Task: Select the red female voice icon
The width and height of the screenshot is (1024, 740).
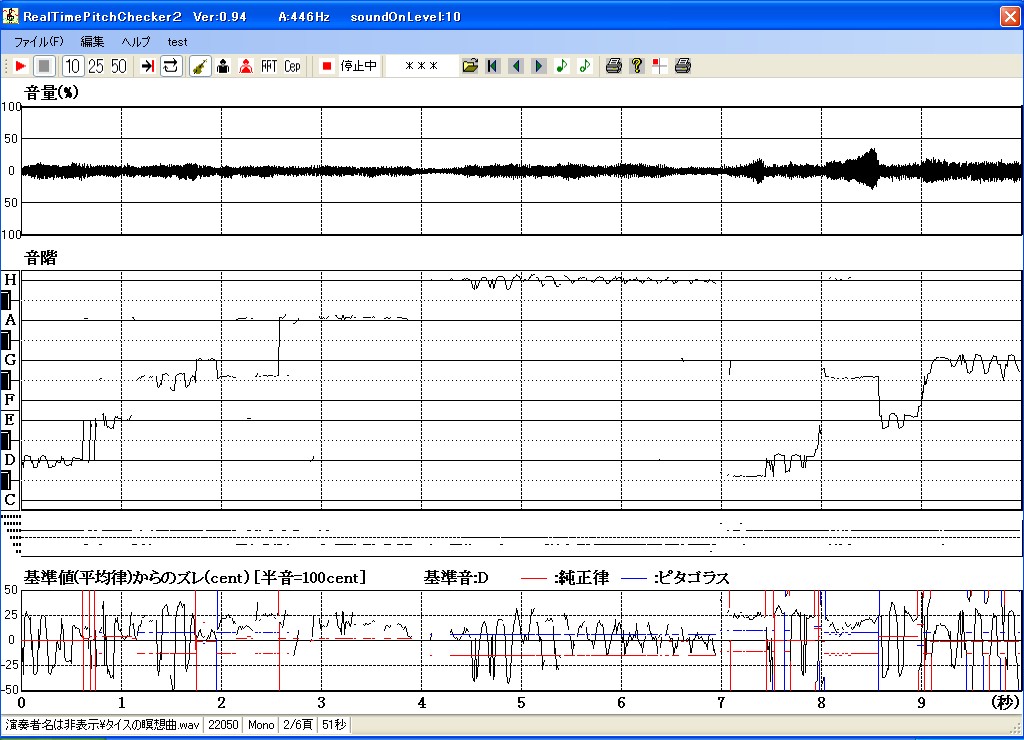Action: point(246,66)
